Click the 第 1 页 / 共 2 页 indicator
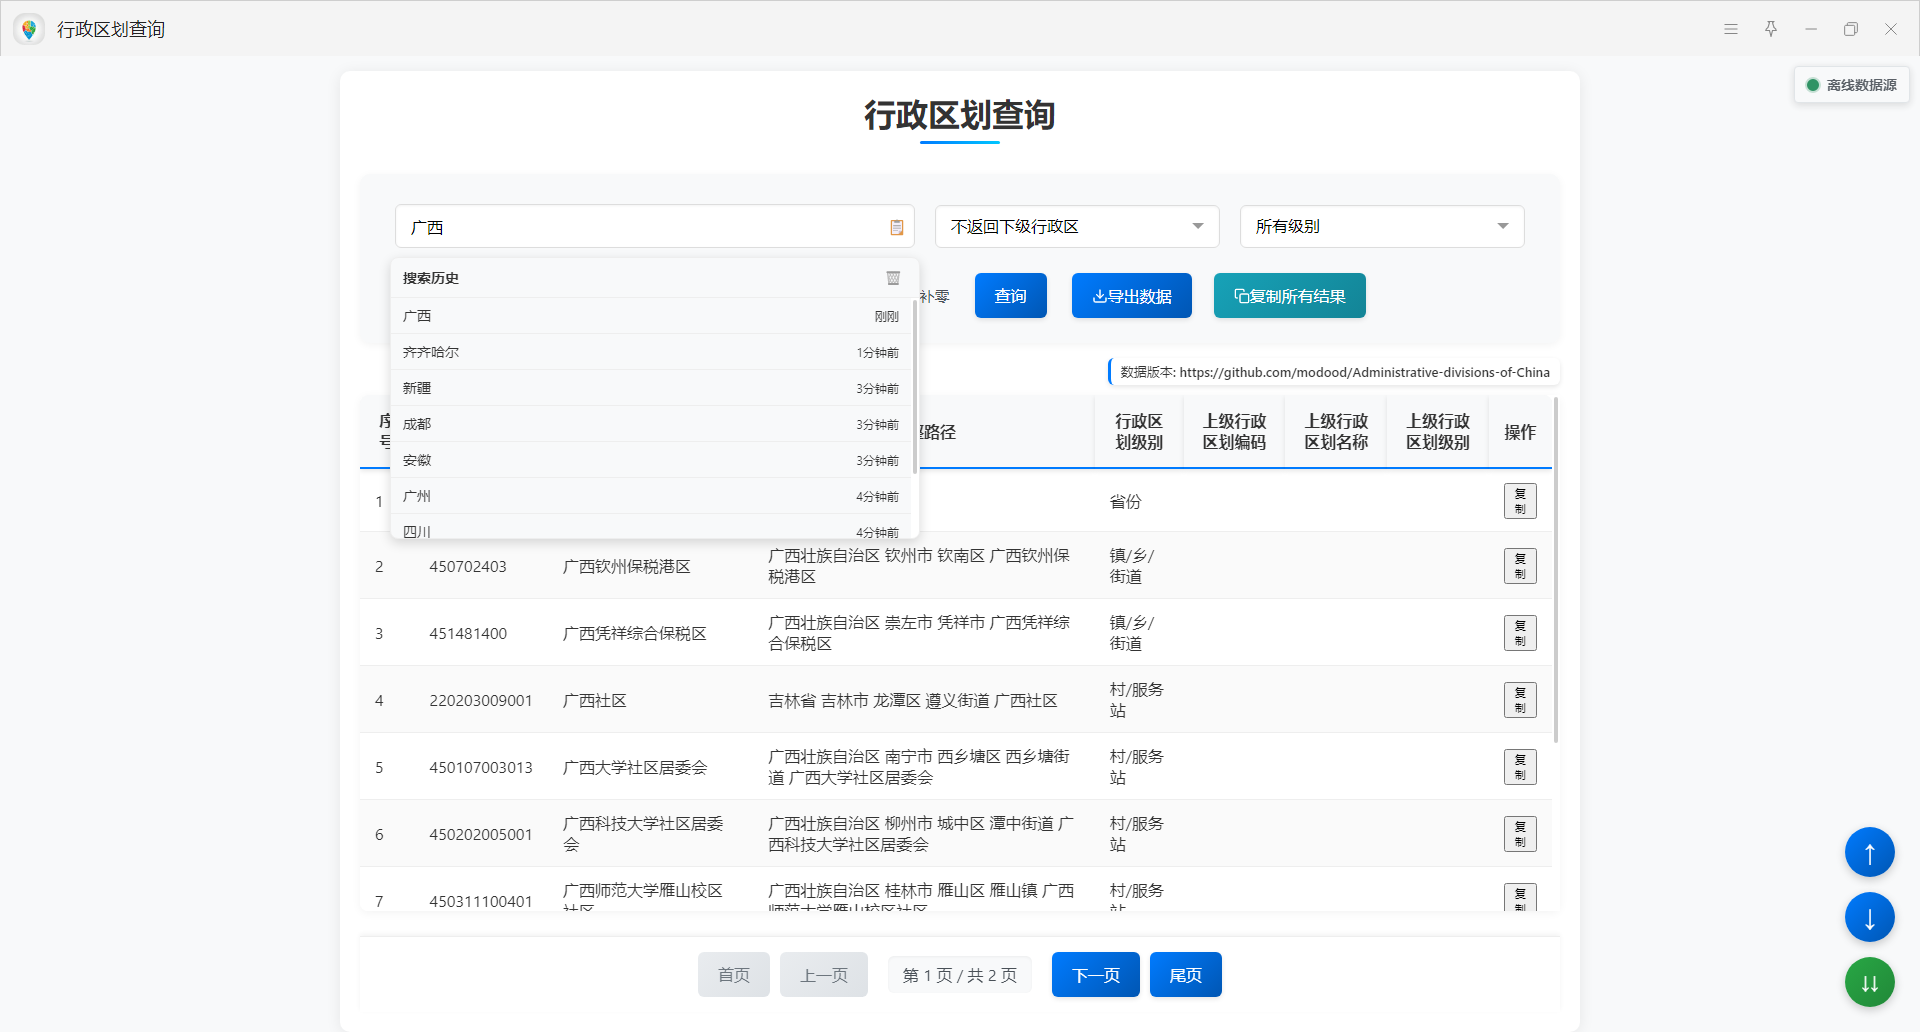The height and width of the screenshot is (1032, 1920). point(960,975)
